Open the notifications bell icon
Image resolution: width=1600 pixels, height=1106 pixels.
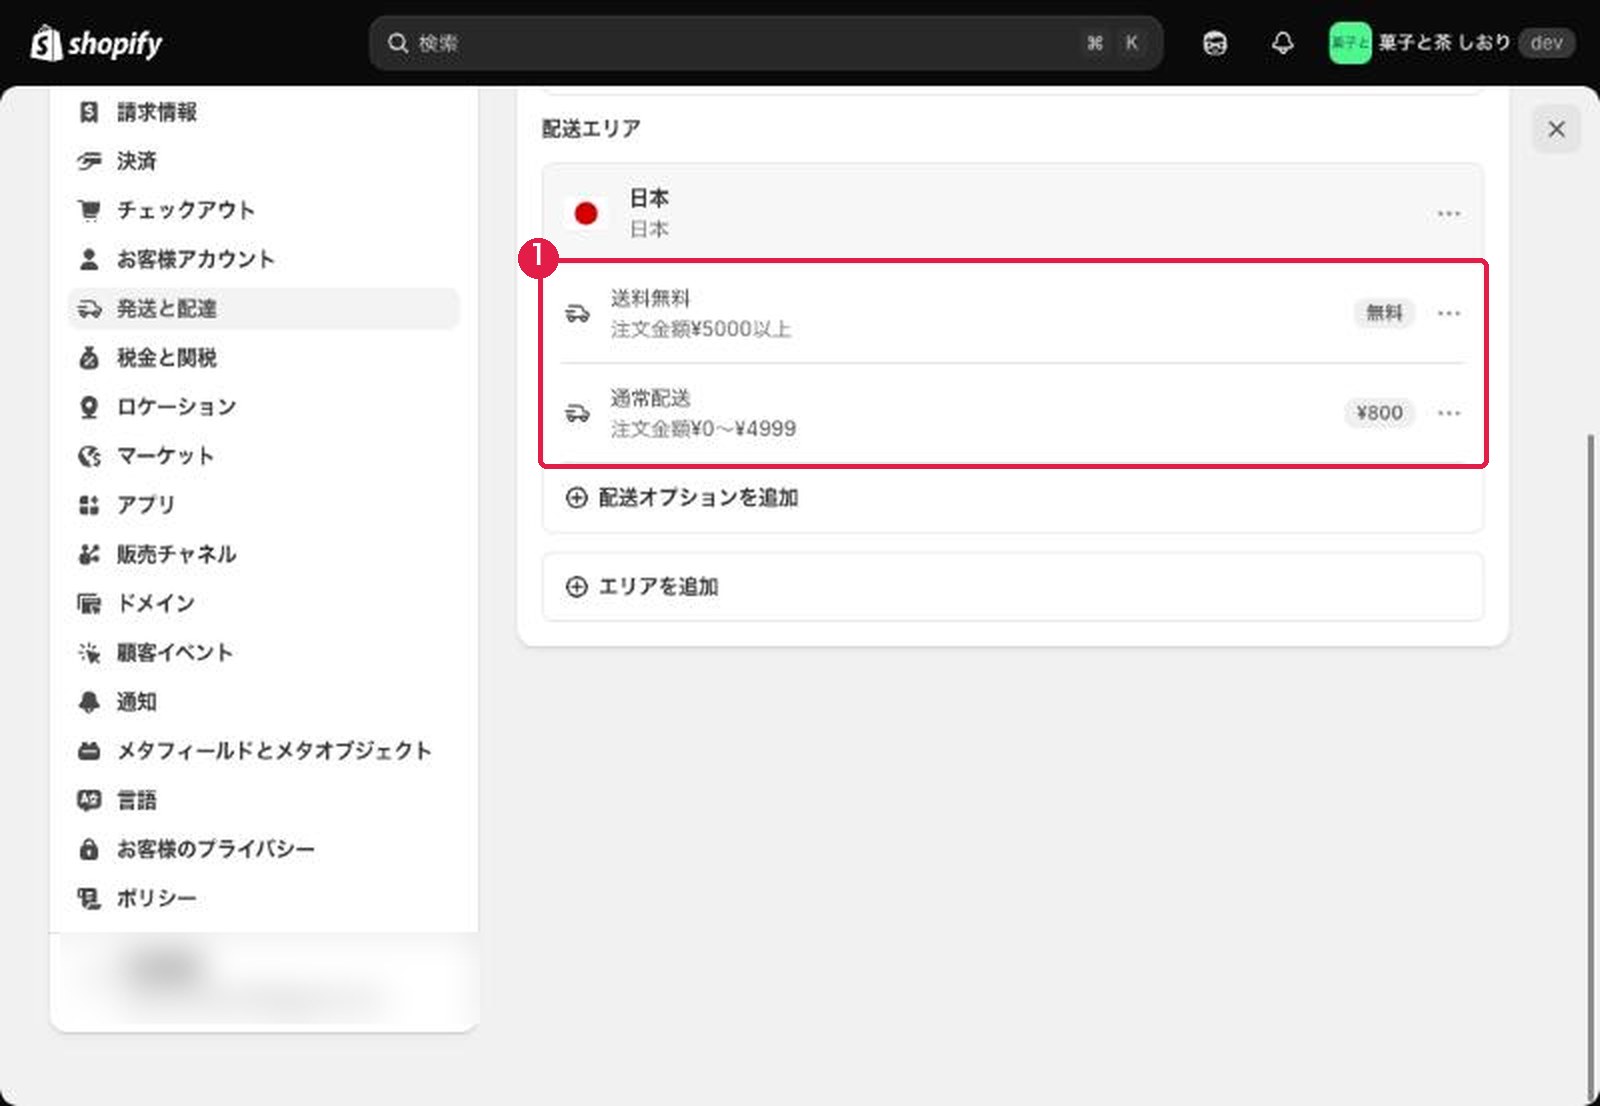click(x=1283, y=43)
